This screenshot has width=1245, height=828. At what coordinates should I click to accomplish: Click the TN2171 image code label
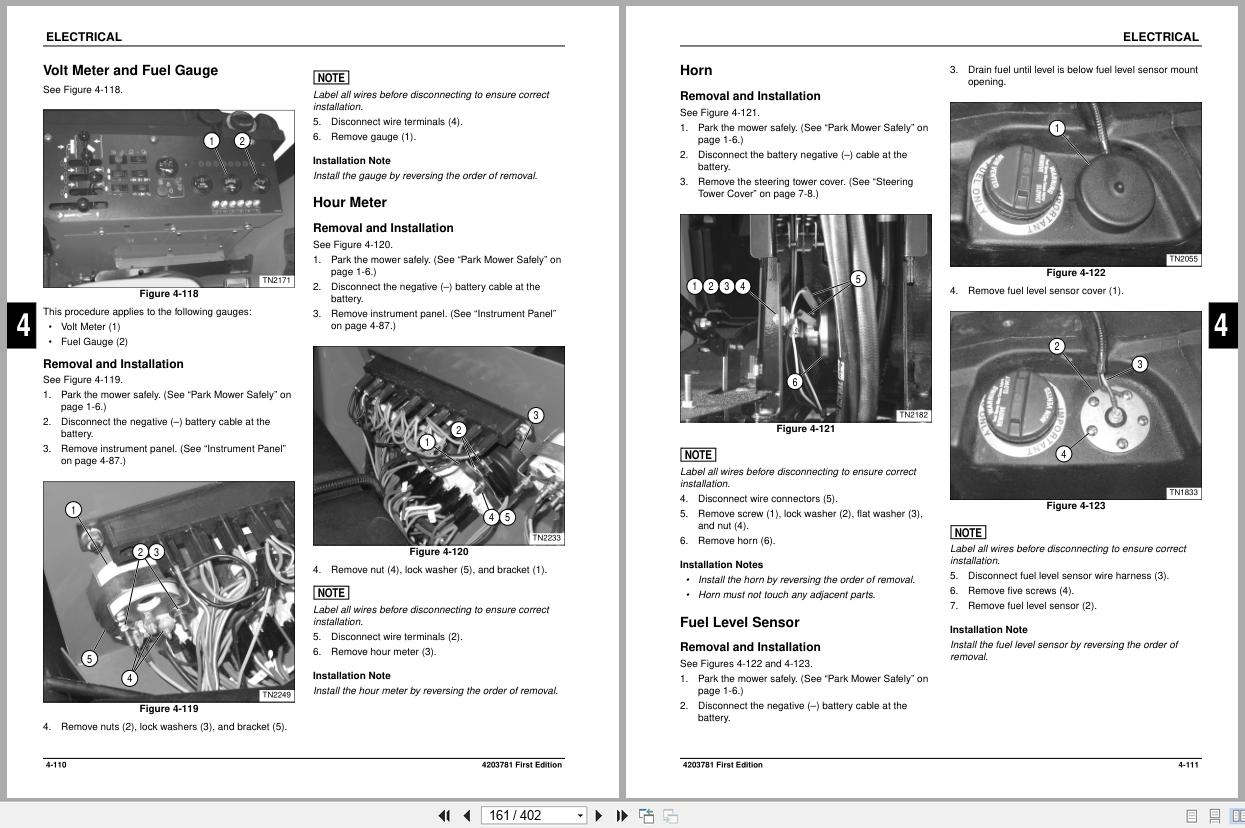[277, 281]
